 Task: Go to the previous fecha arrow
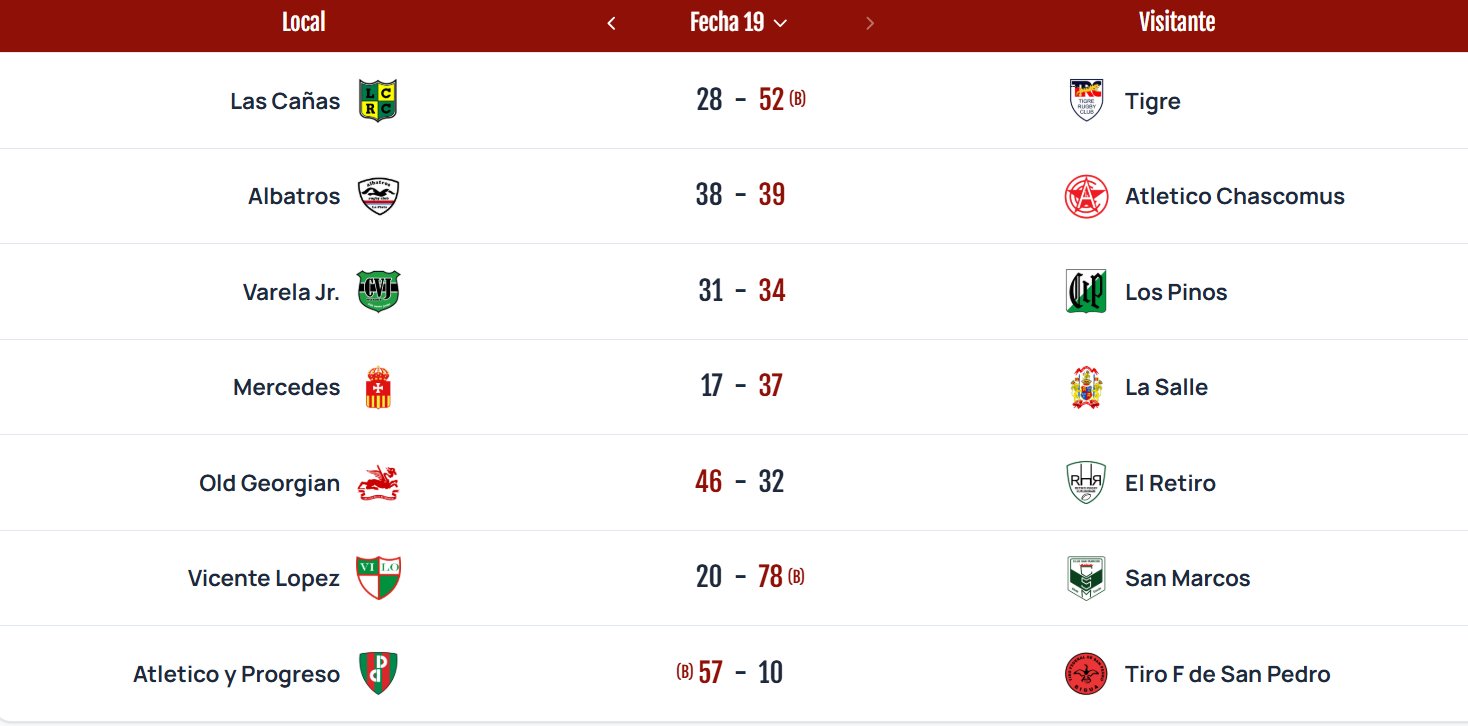[612, 23]
